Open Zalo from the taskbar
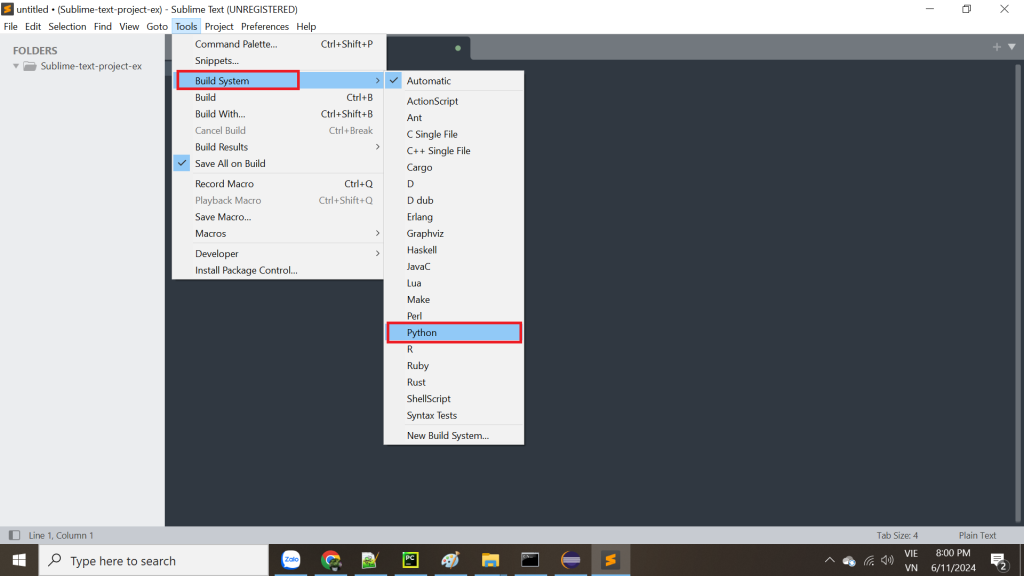The image size is (1024, 576). coord(291,560)
